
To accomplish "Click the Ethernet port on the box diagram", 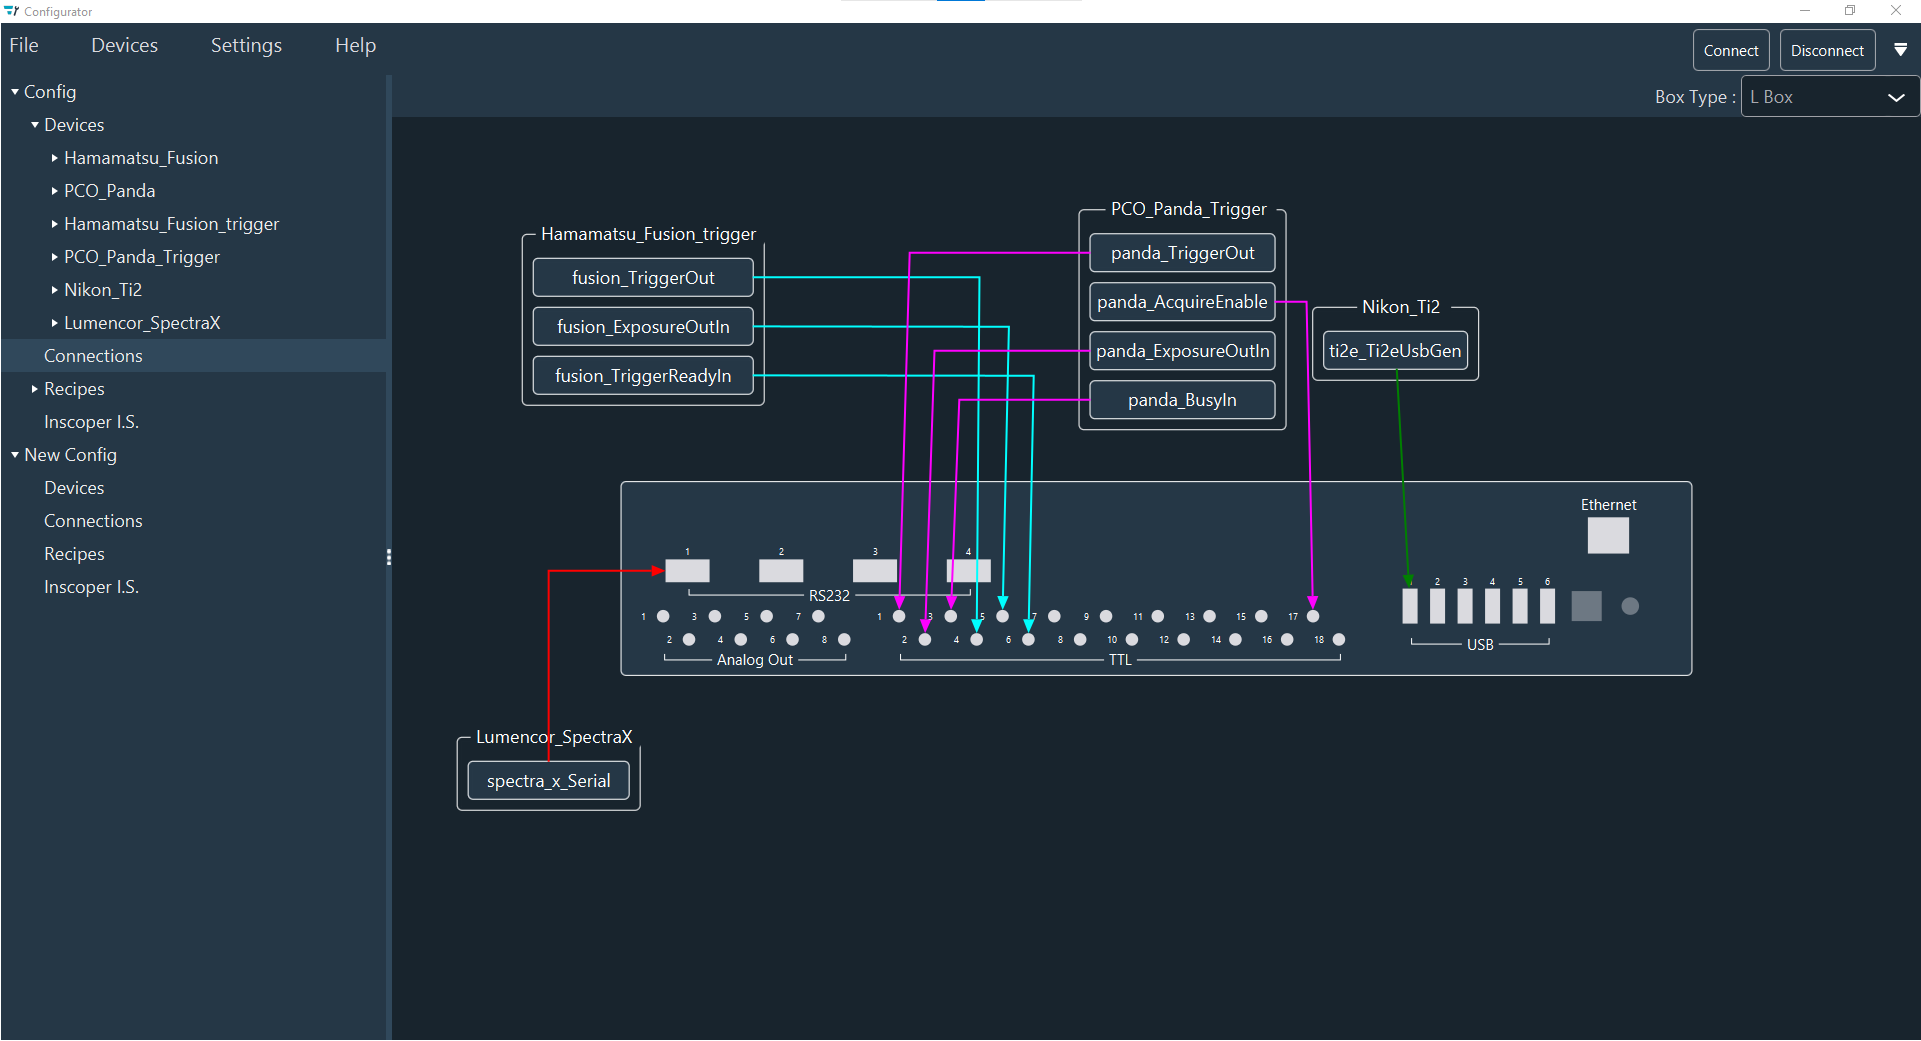I will tap(1607, 536).
